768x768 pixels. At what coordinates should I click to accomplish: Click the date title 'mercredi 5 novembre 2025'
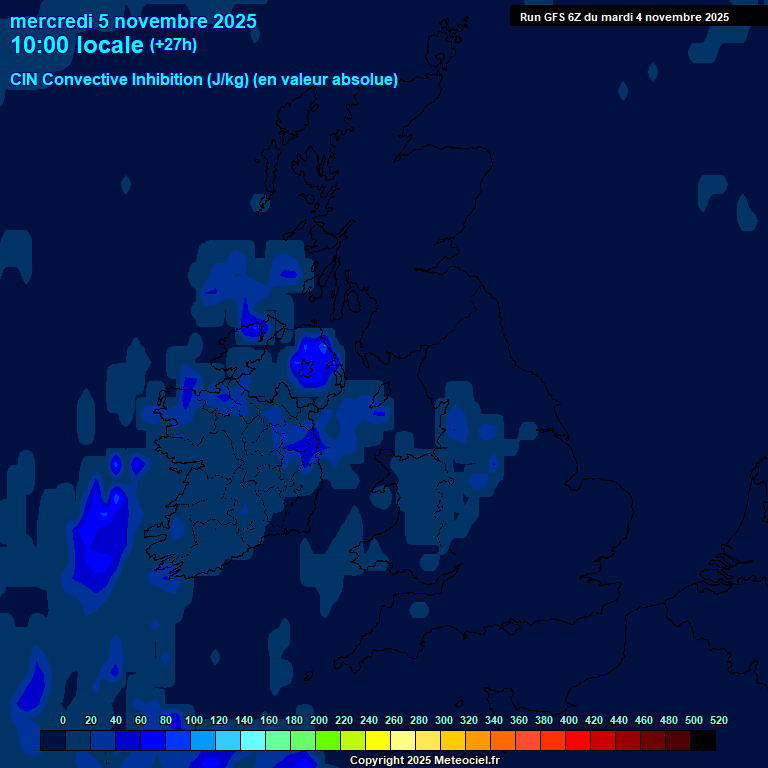coord(133,21)
